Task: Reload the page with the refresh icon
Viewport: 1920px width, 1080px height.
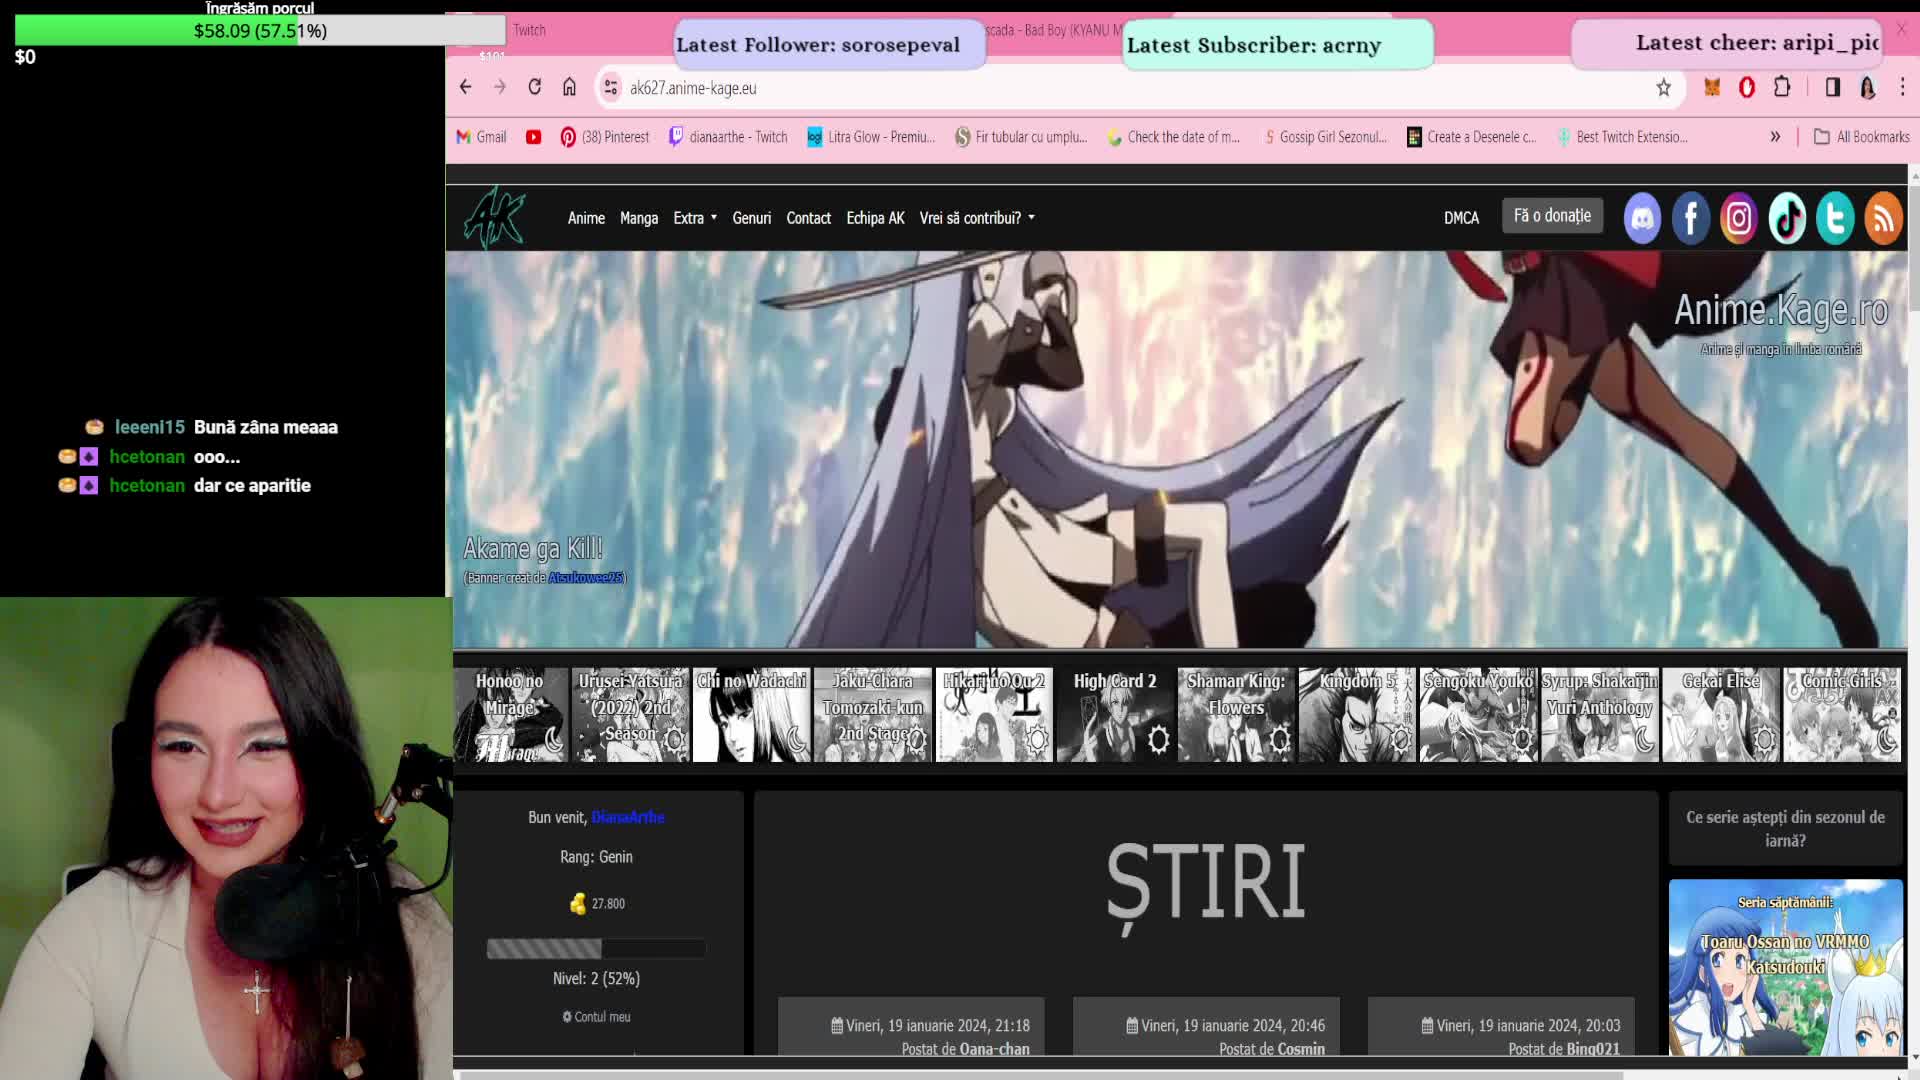Action: pos(535,87)
